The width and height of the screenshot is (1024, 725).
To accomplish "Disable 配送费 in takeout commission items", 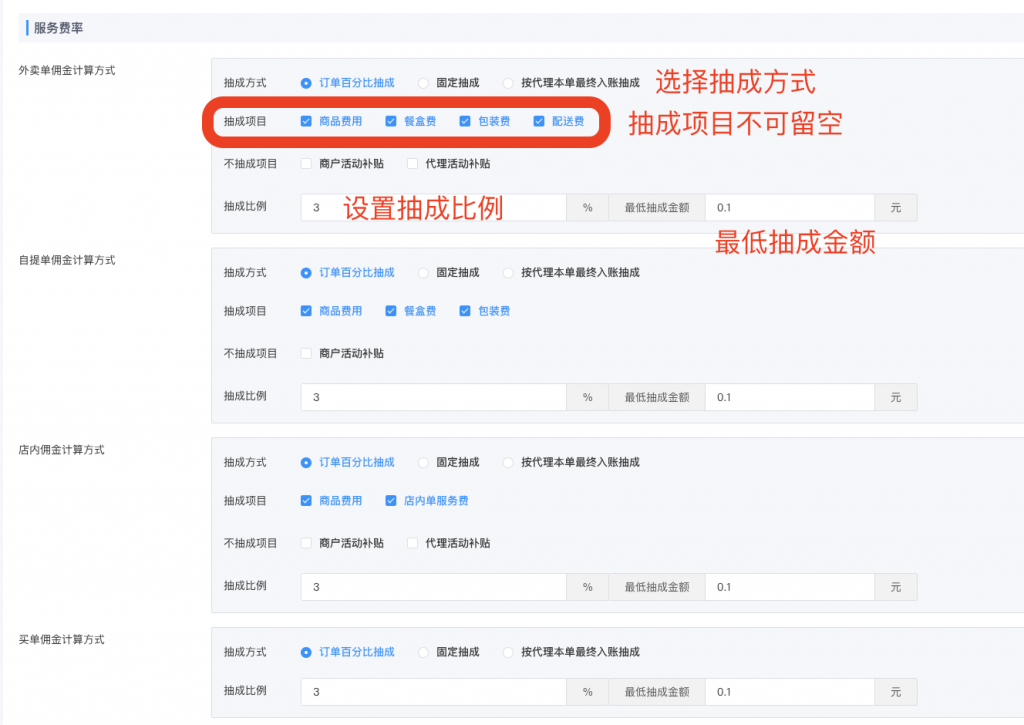I will click(540, 120).
